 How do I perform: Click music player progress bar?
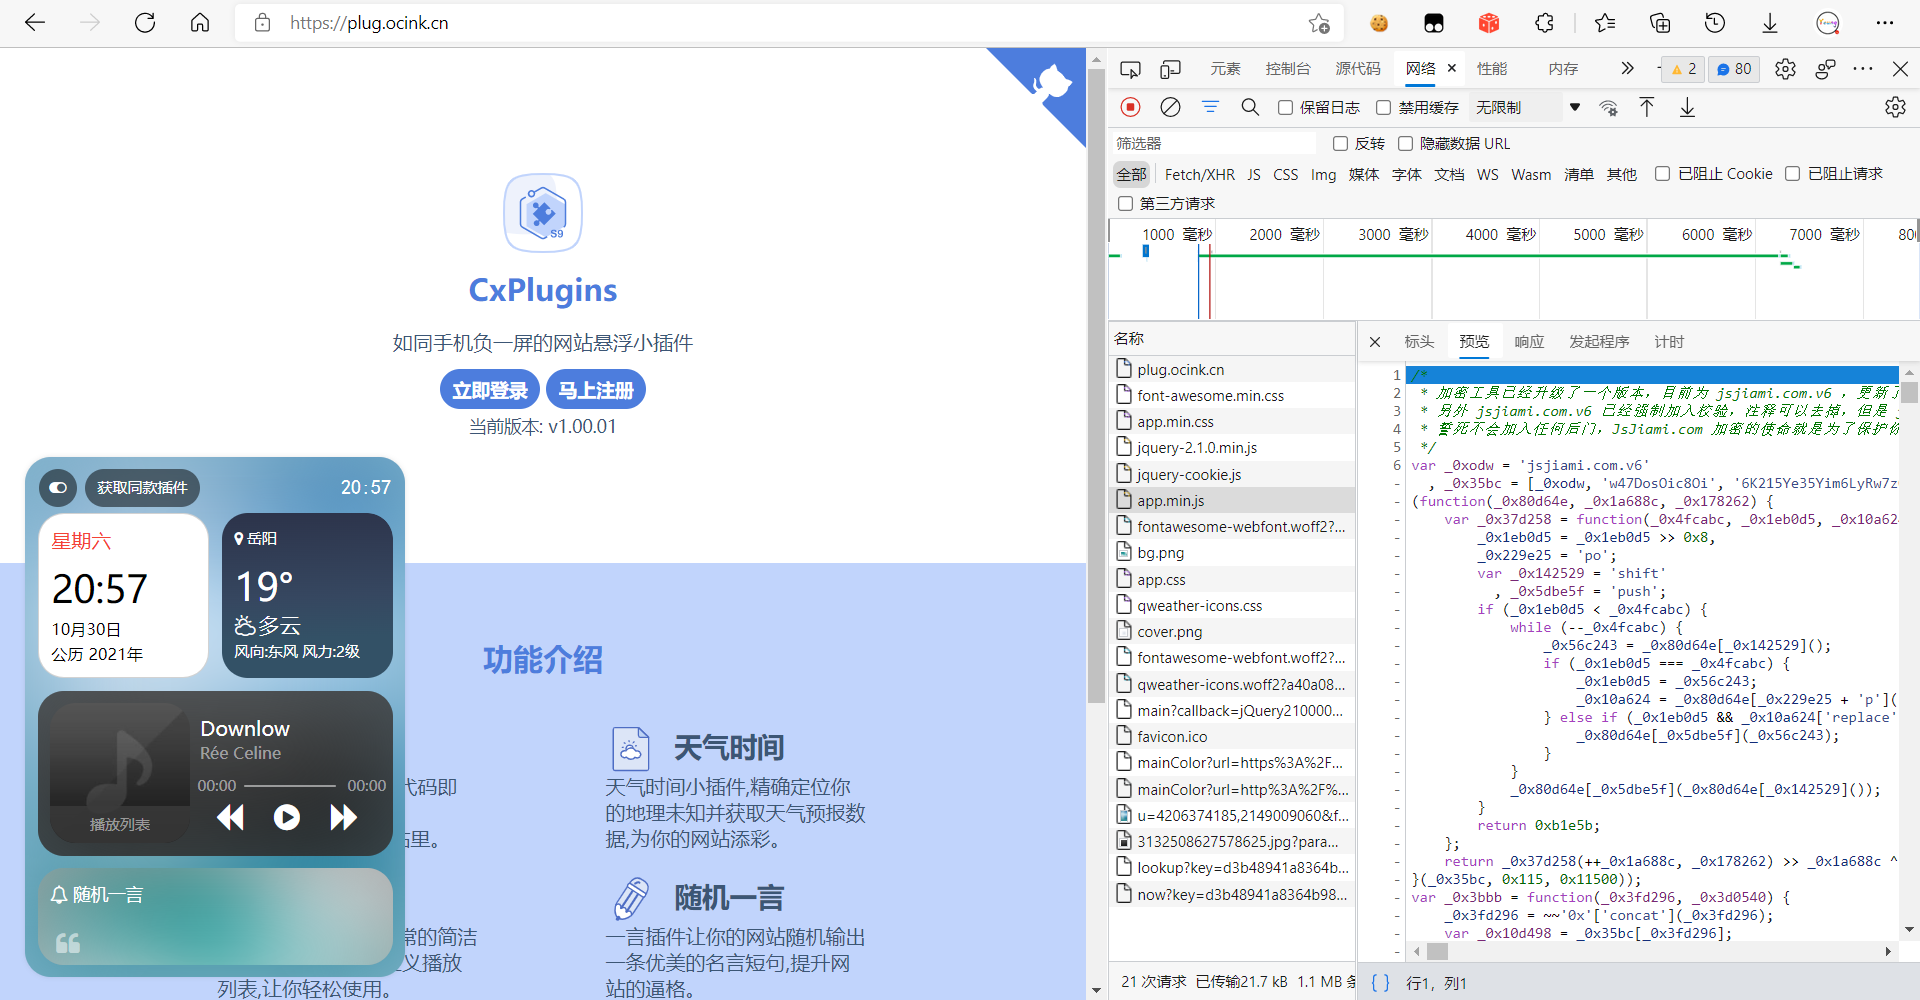290,786
